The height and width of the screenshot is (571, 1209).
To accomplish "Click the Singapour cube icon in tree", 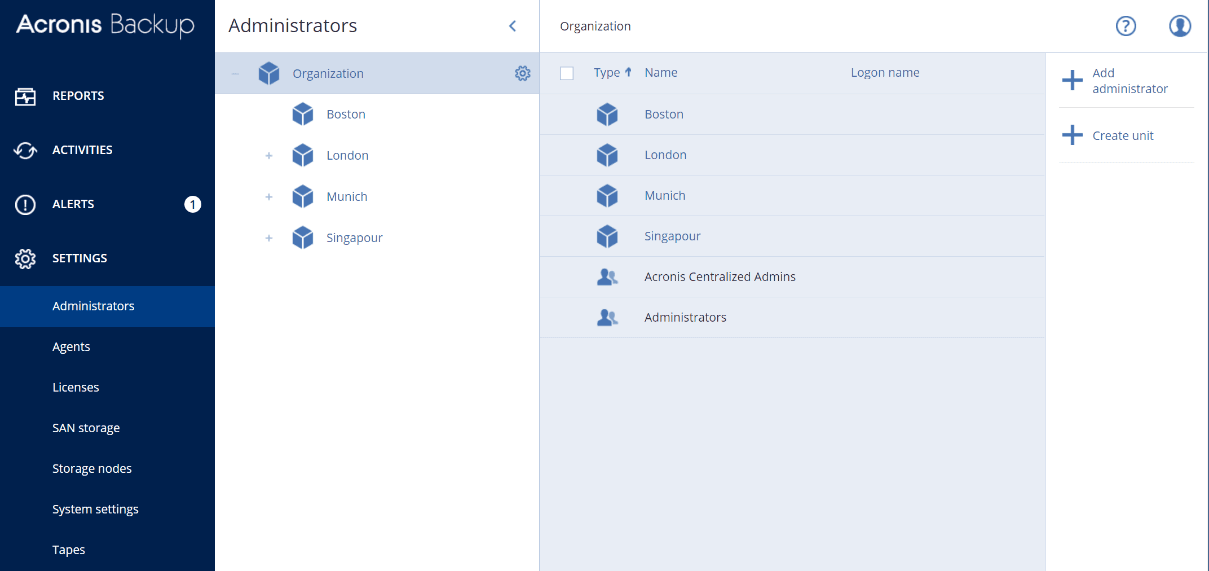I will 303,237.
